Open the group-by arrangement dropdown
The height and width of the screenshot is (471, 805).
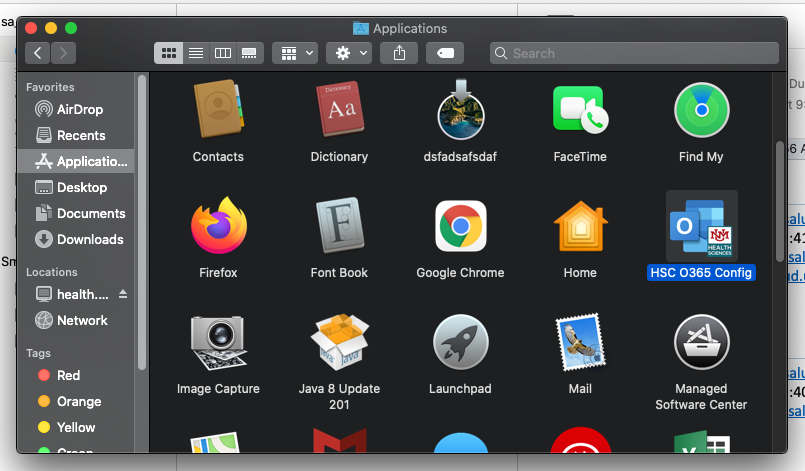click(x=294, y=53)
